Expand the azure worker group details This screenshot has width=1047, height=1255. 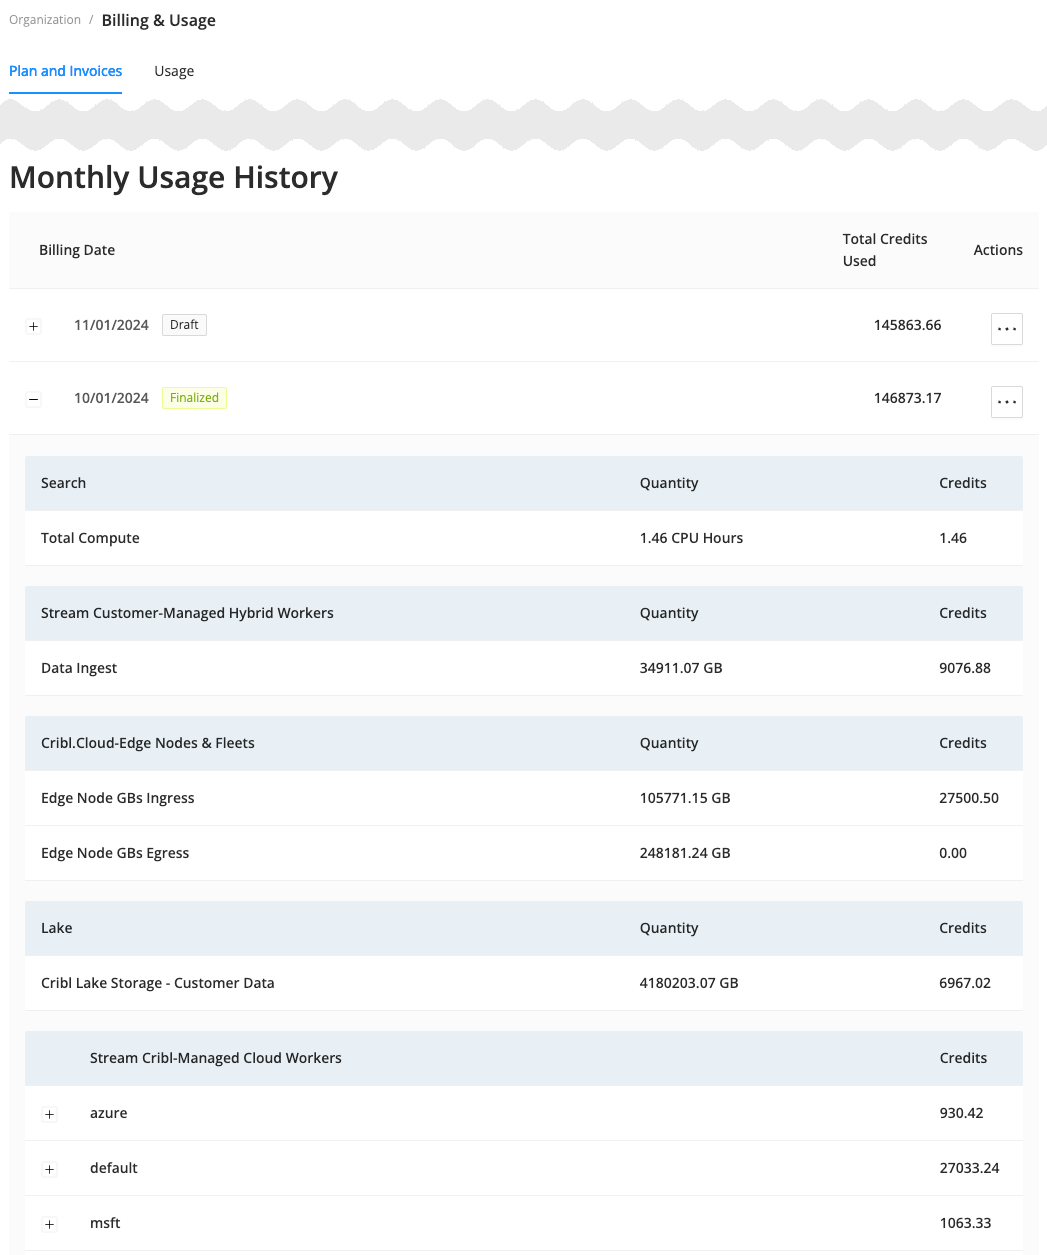[x=49, y=1113]
